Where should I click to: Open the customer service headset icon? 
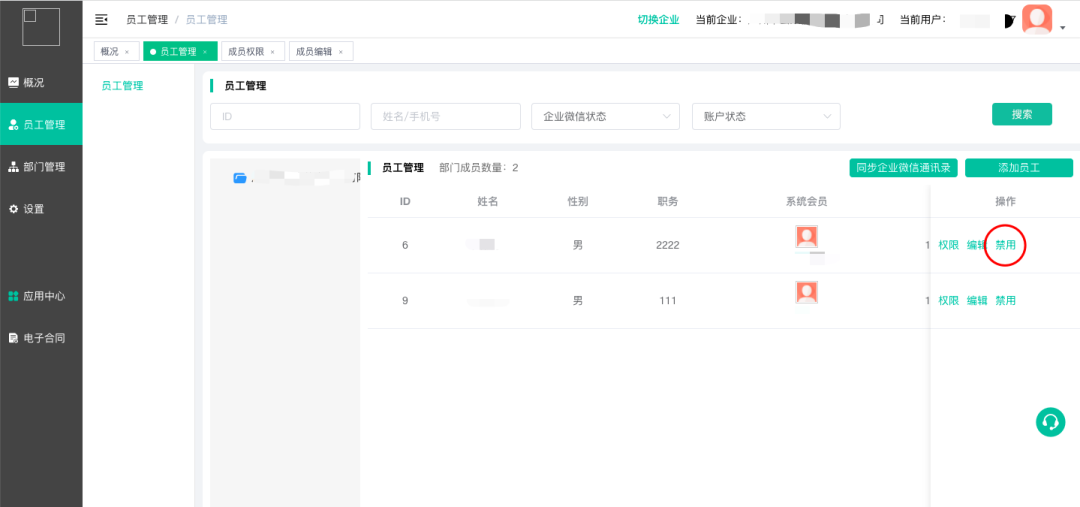click(1050, 422)
